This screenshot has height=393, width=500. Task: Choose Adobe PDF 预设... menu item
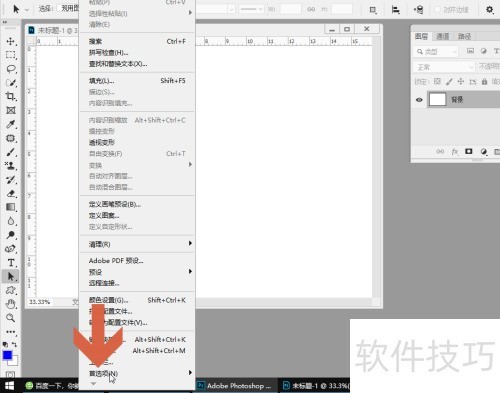coord(137,261)
